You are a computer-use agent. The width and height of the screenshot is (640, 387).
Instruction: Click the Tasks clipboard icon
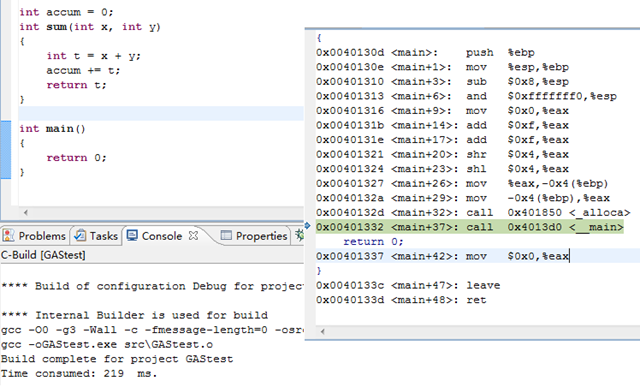80,235
